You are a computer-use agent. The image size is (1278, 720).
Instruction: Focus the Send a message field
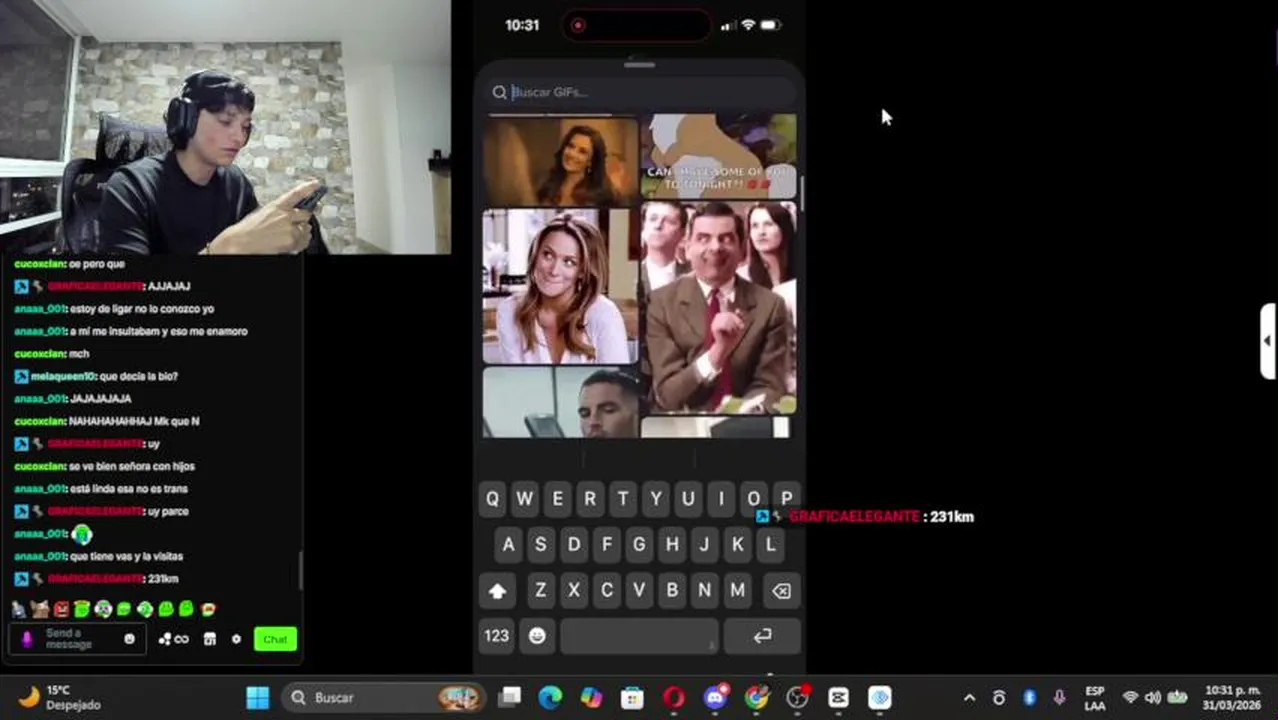pos(77,639)
